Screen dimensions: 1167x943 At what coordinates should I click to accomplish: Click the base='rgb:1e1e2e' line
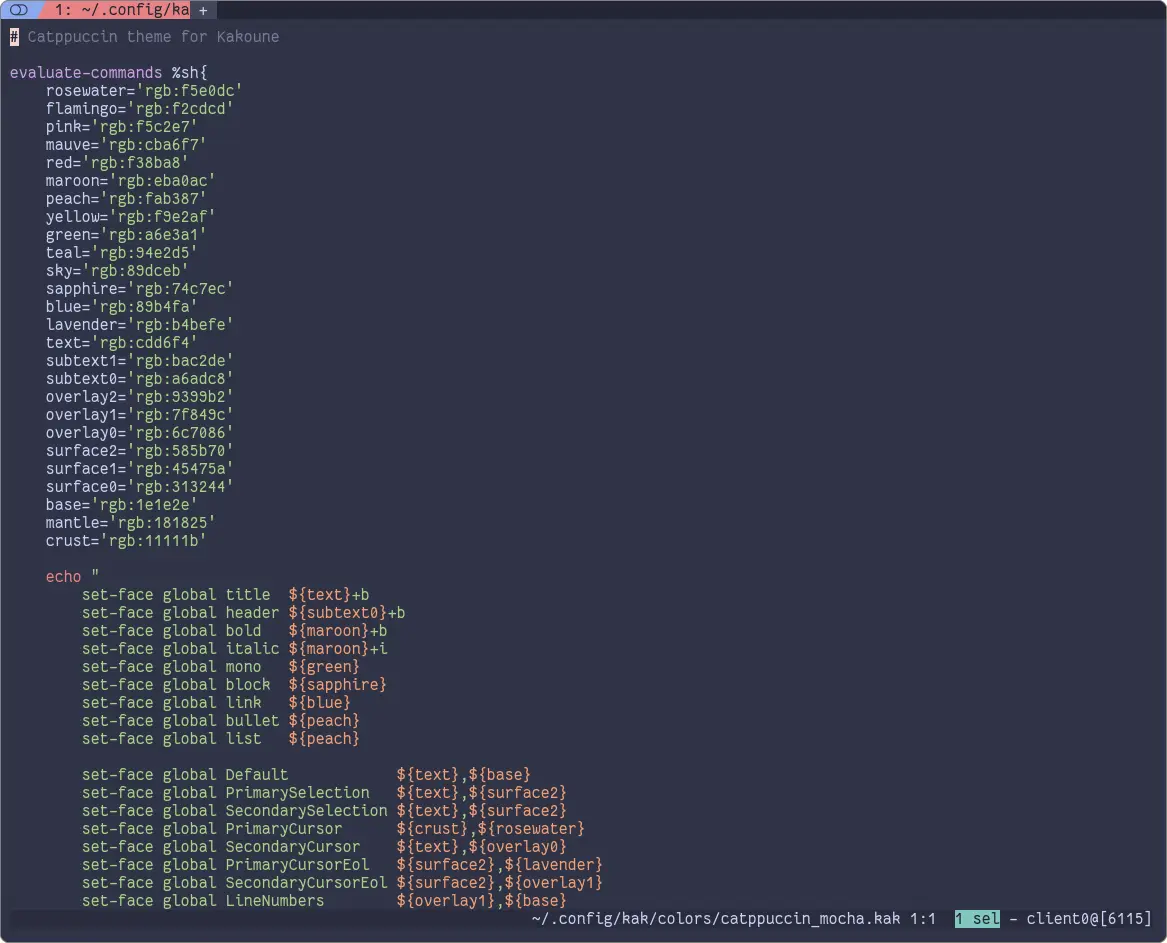[121, 505]
